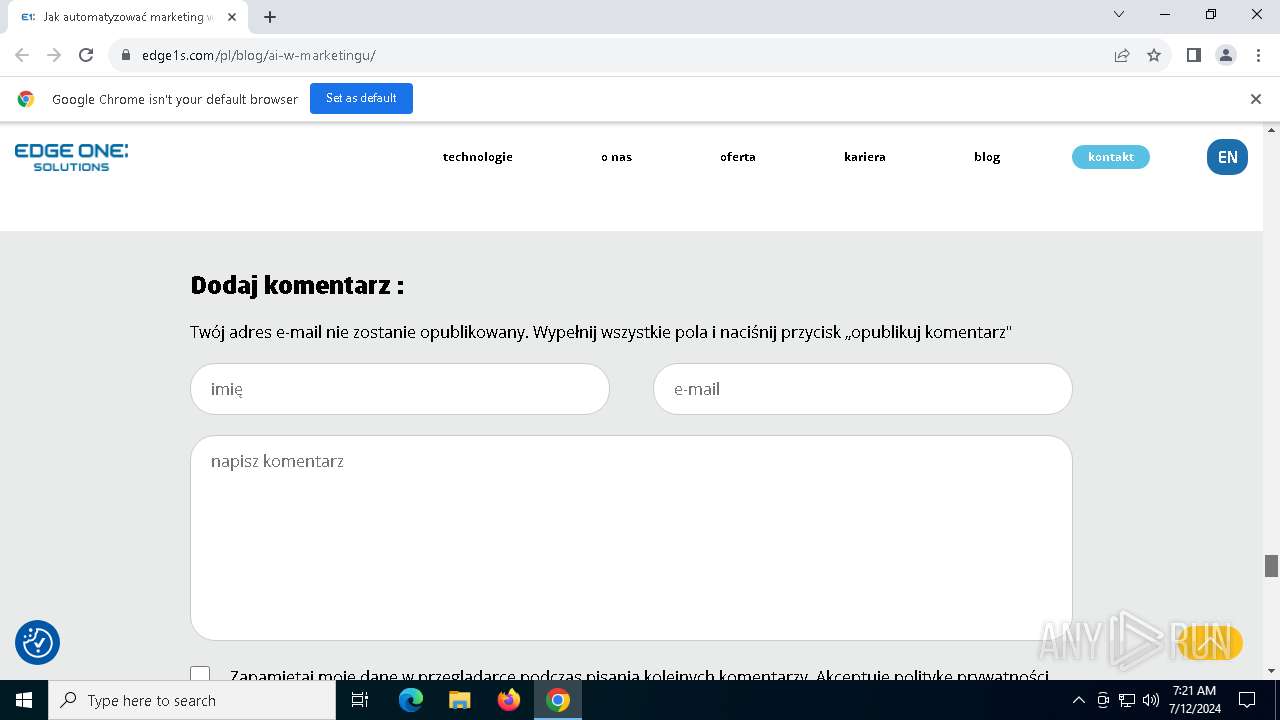The width and height of the screenshot is (1280, 720).
Task: Open the kariera menu item
Action: pos(865,157)
